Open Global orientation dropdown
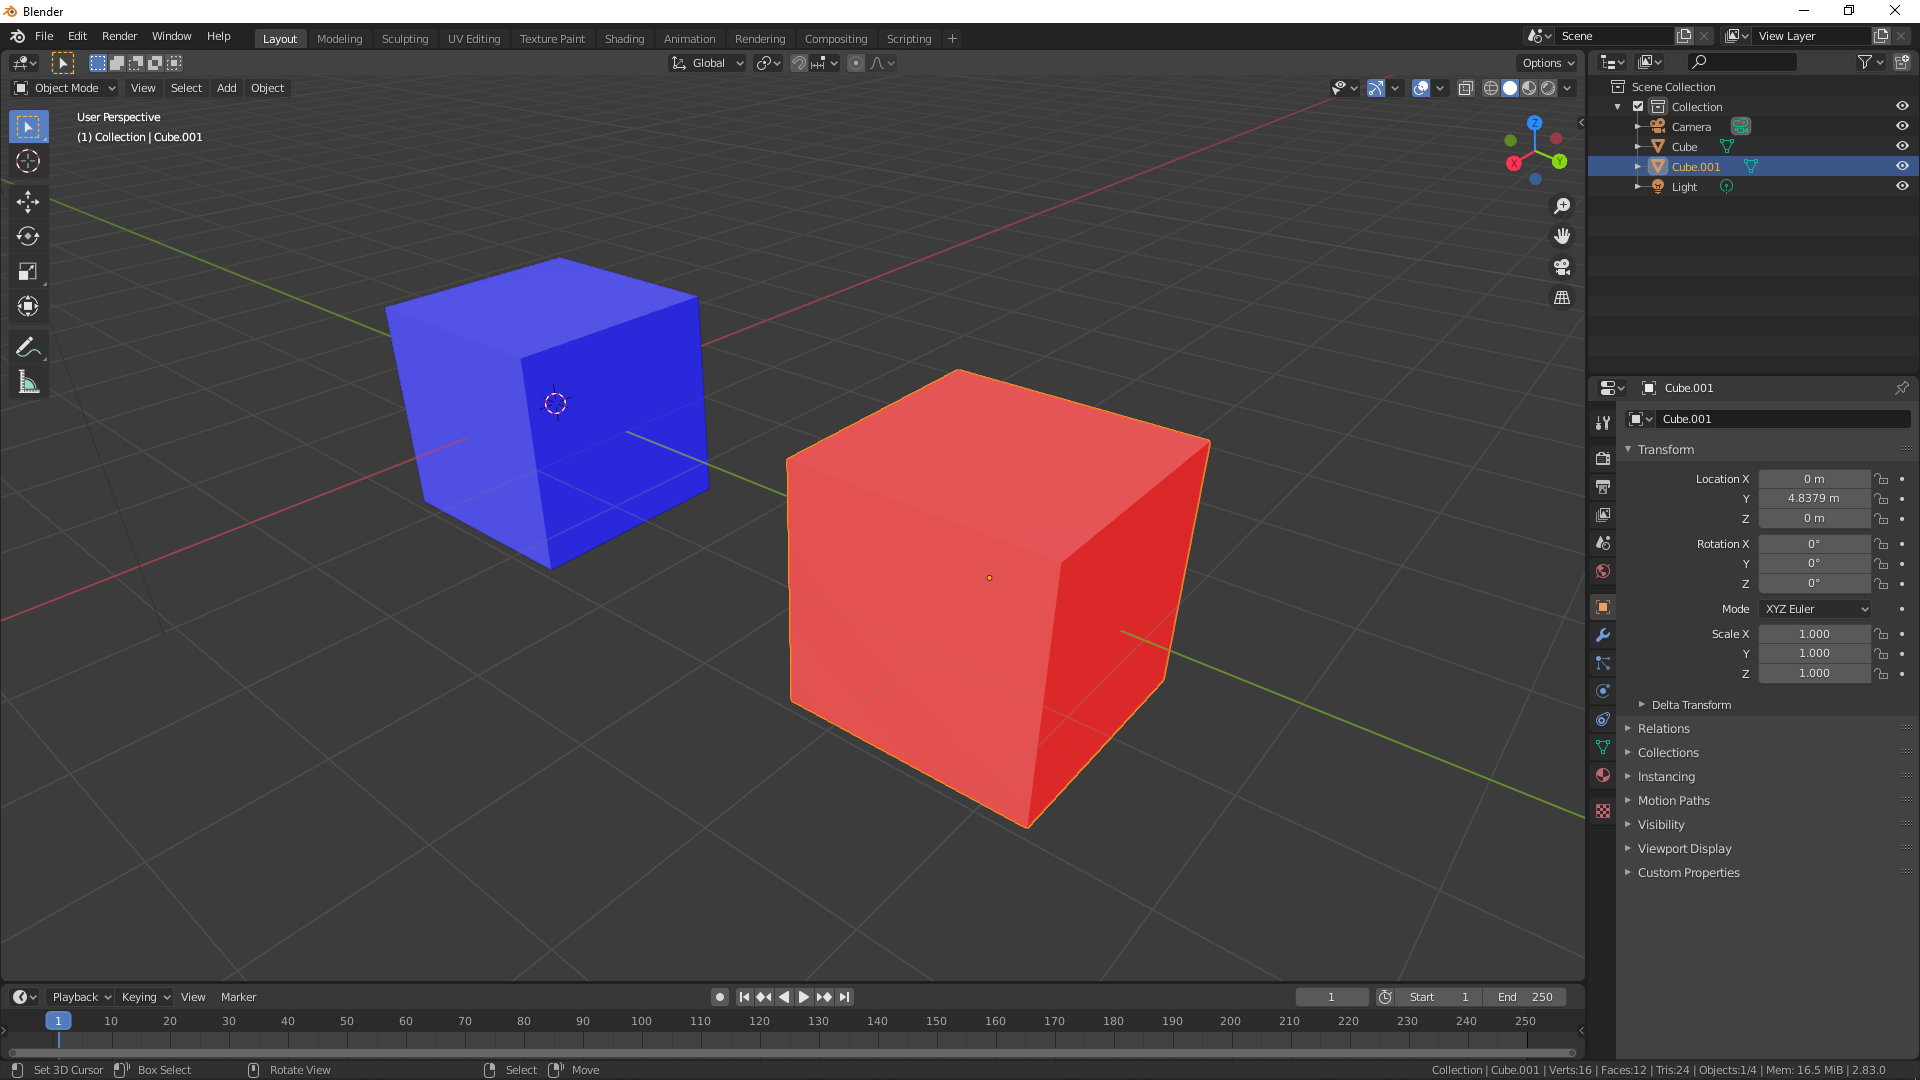 707,63
